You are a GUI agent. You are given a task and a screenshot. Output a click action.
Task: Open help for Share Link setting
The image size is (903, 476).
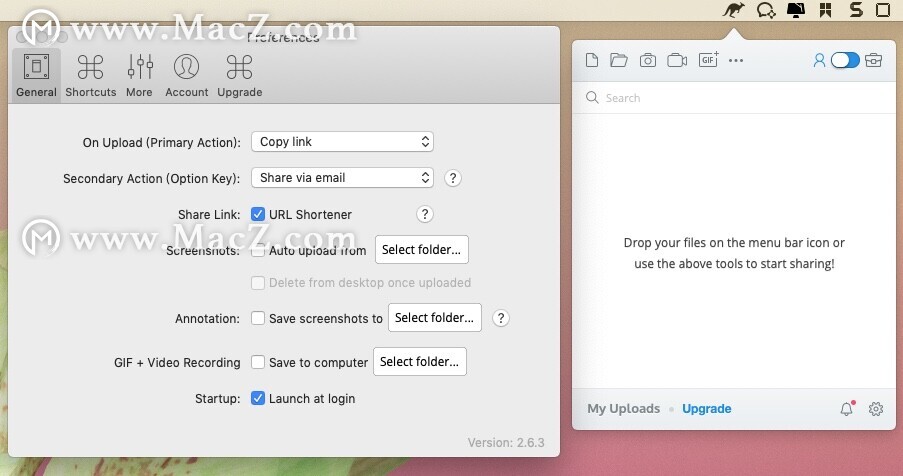424,214
